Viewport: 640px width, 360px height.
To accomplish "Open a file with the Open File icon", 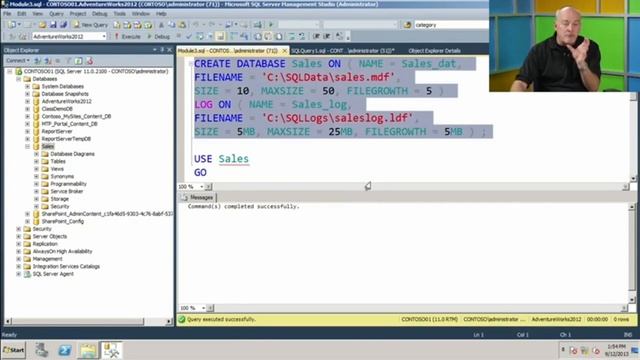I will click(x=42, y=25).
